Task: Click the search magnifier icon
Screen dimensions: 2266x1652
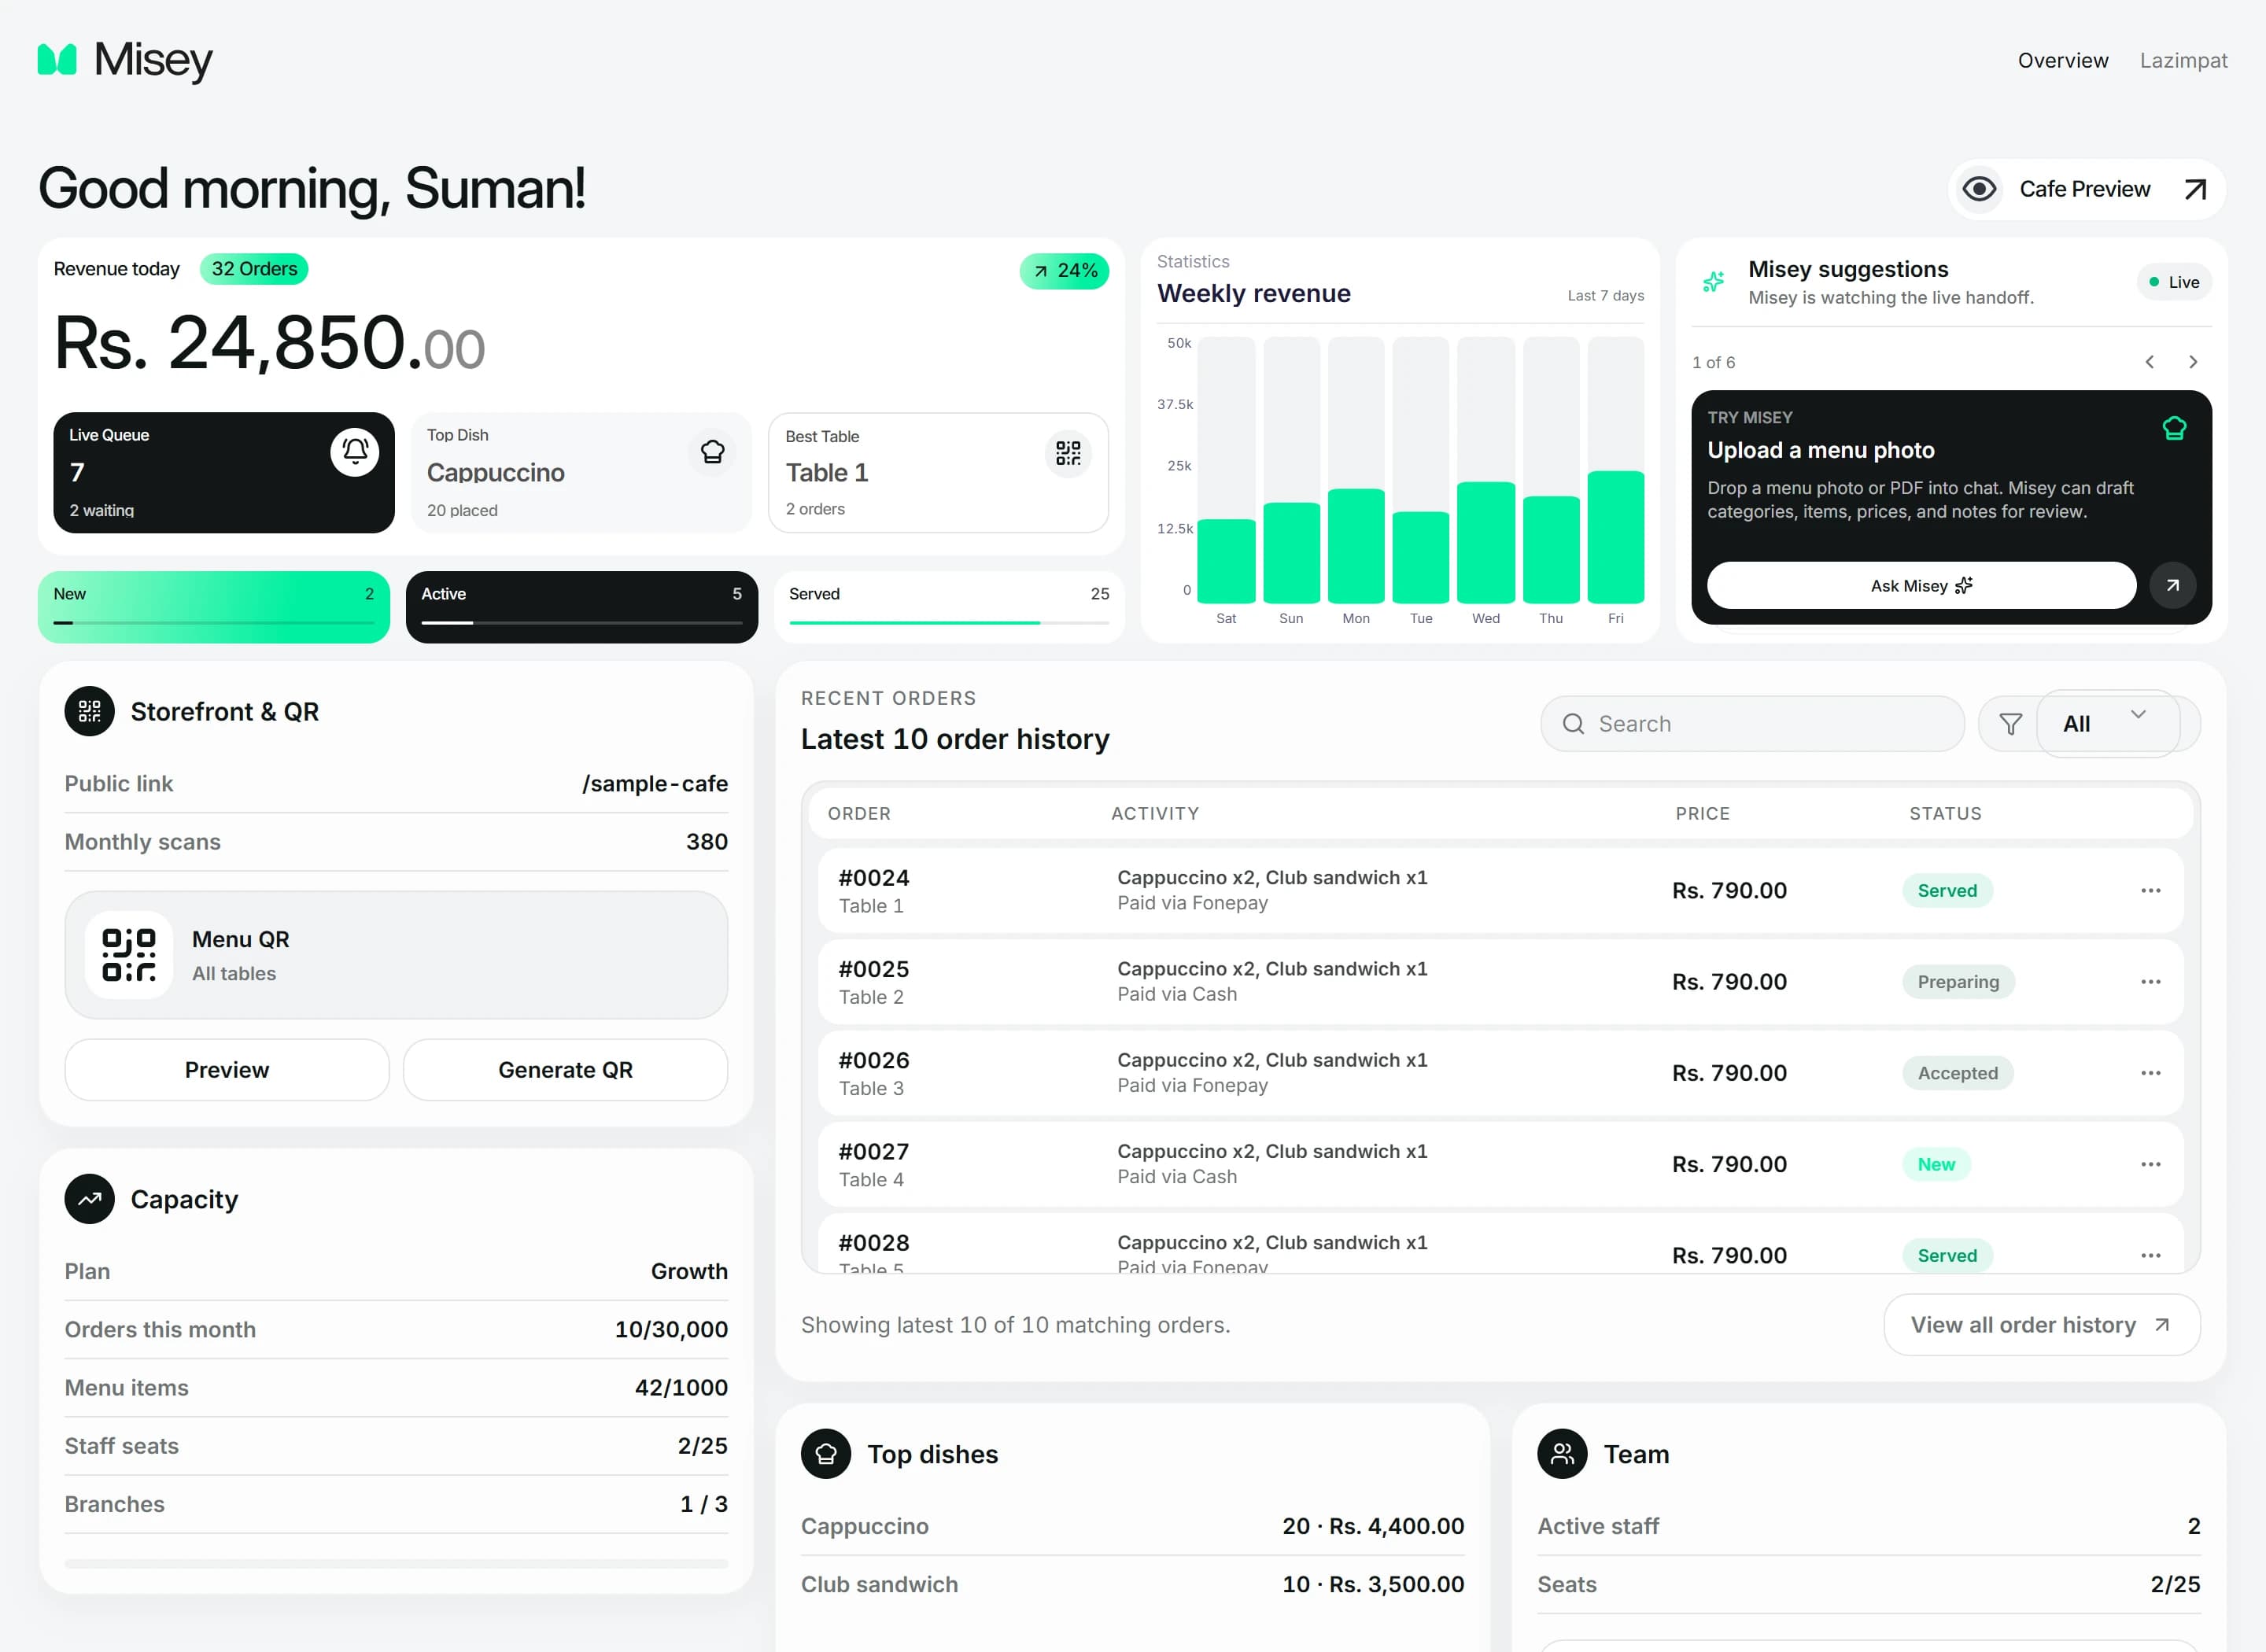Action: click(x=1573, y=724)
